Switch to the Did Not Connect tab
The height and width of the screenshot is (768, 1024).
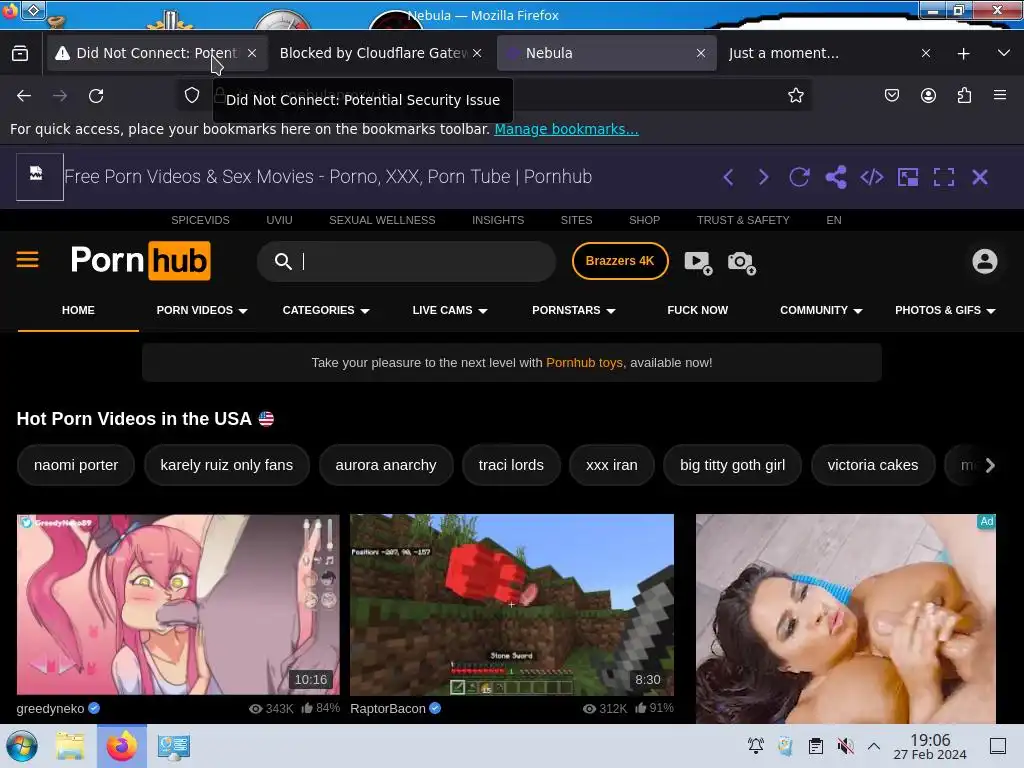tap(156, 53)
